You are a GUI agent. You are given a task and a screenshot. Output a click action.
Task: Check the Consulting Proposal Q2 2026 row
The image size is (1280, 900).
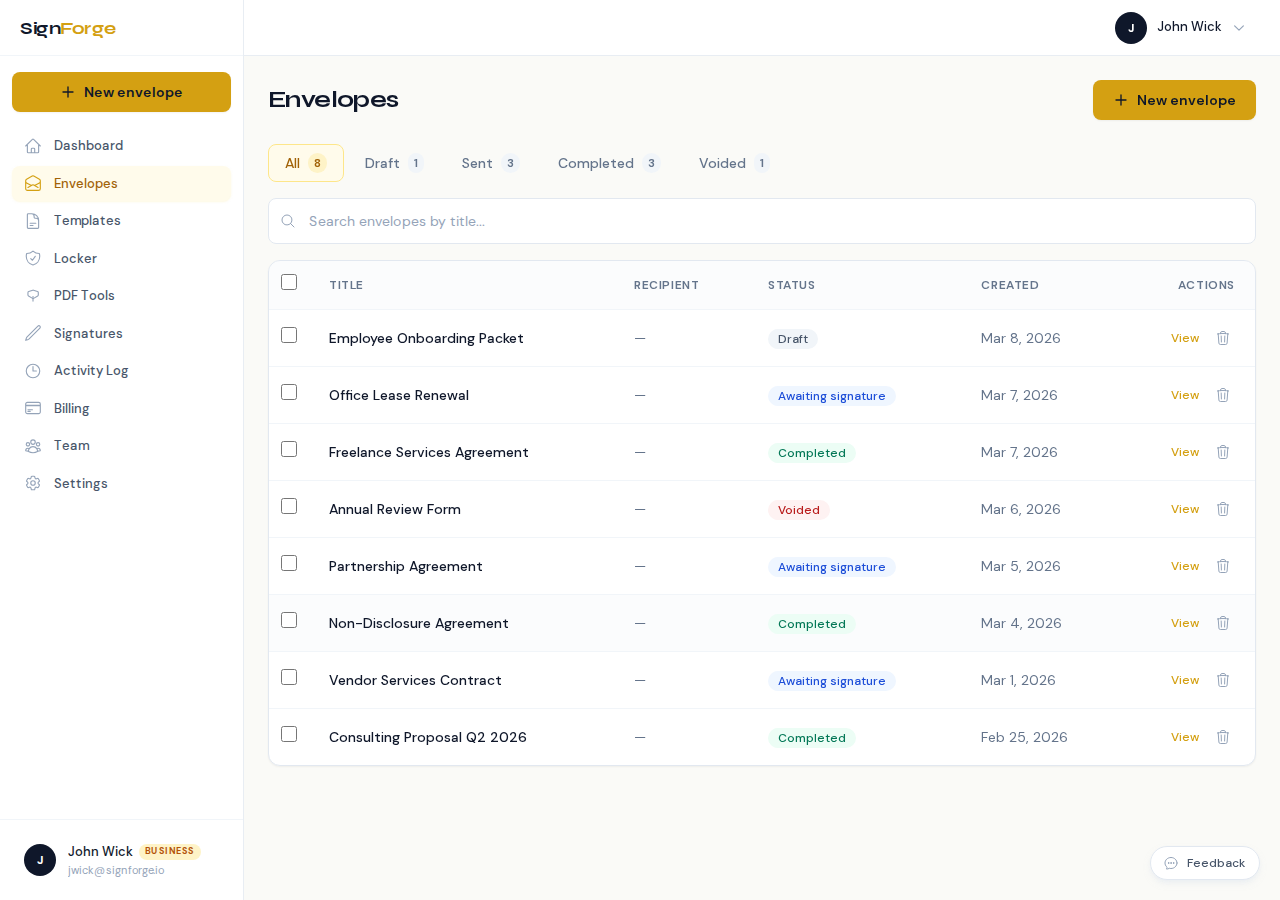[x=289, y=734]
